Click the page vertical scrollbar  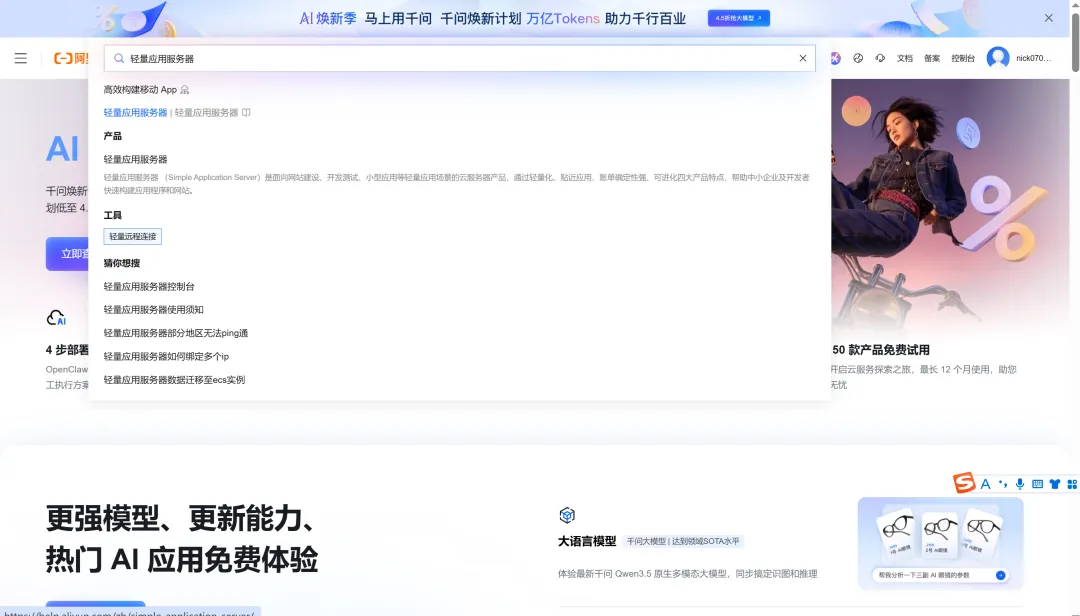[1074, 41]
